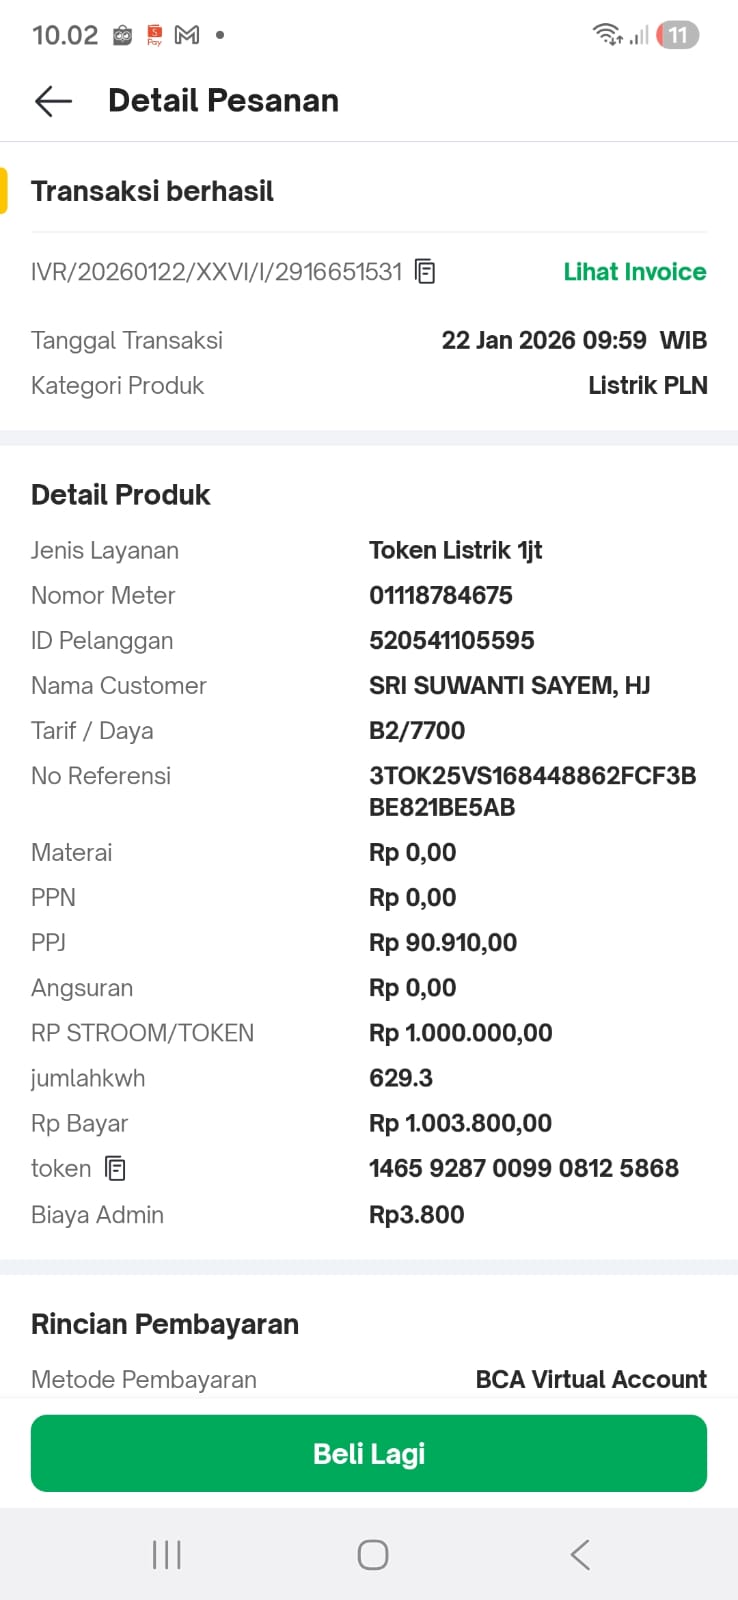This screenshot has width=738, height=1600.
Task: Open the Lihat Invoice link
Action: 634,272
